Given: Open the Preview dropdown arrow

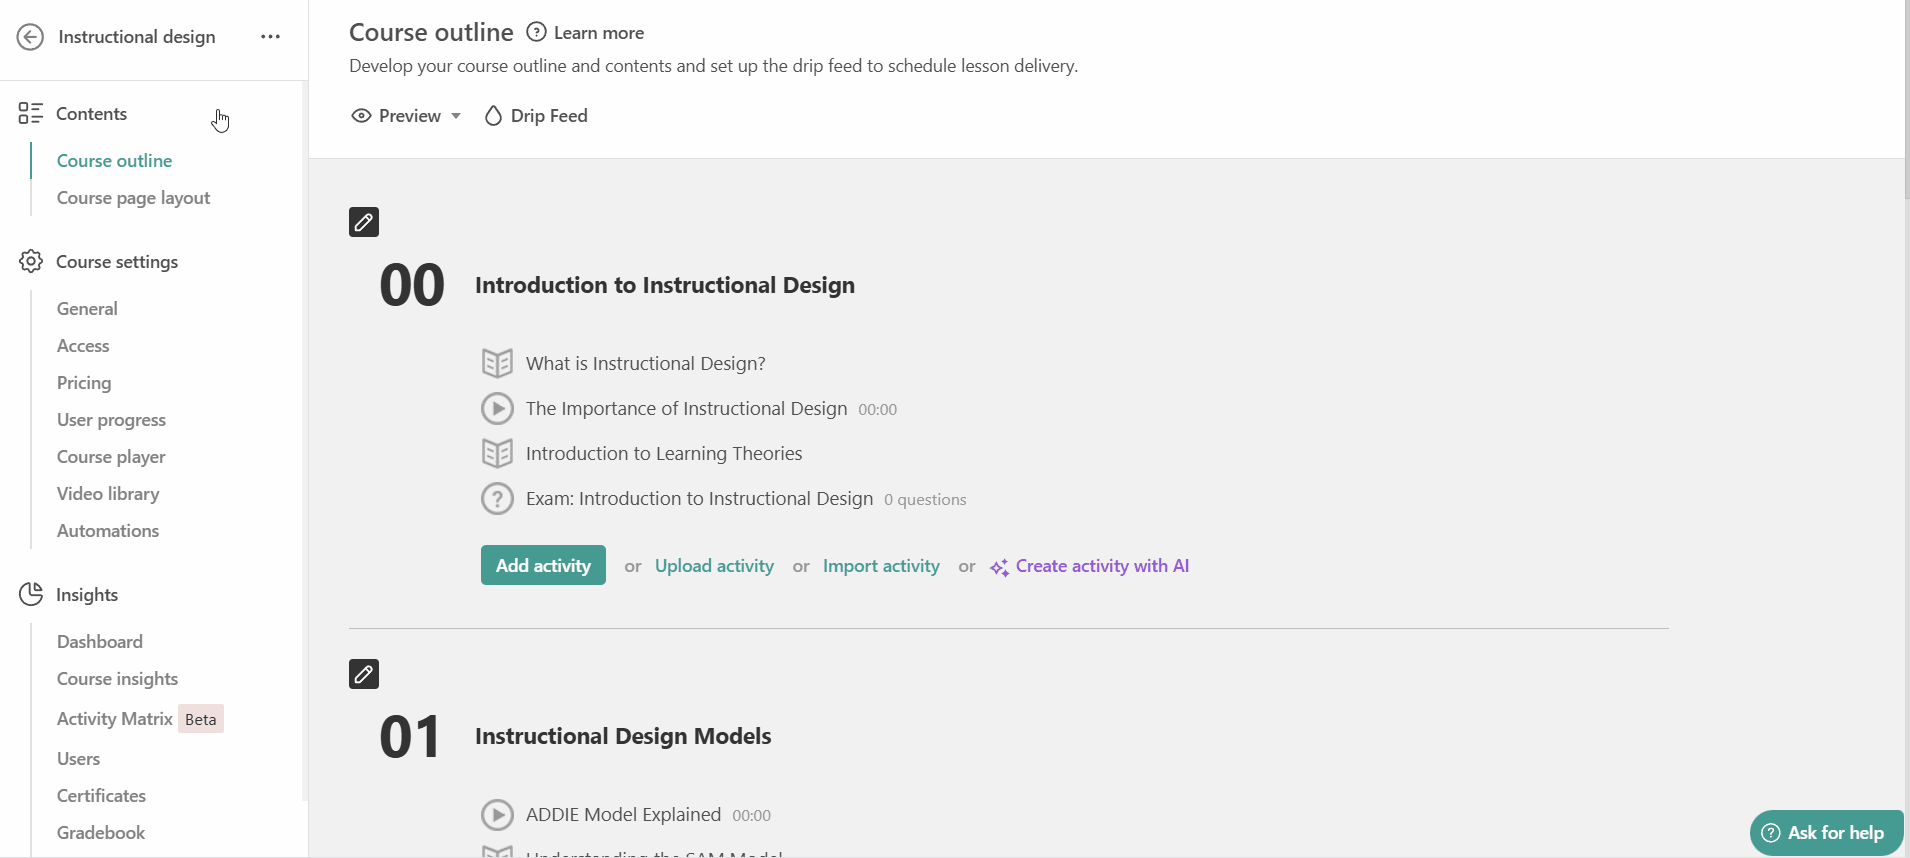Looking at the screenshot, I should pyautogui.click(x=456, y=116).
